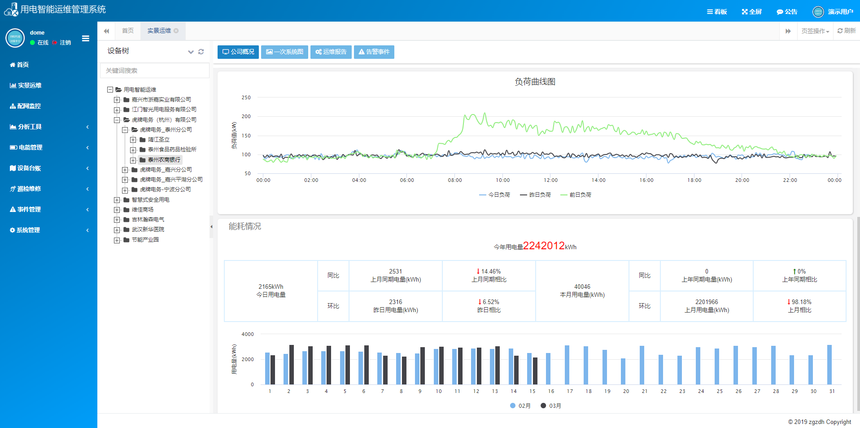Select the 吉林瀚森电气 folder icon
The width and height of the screenshot is (860, 428).
click(127, 219)
